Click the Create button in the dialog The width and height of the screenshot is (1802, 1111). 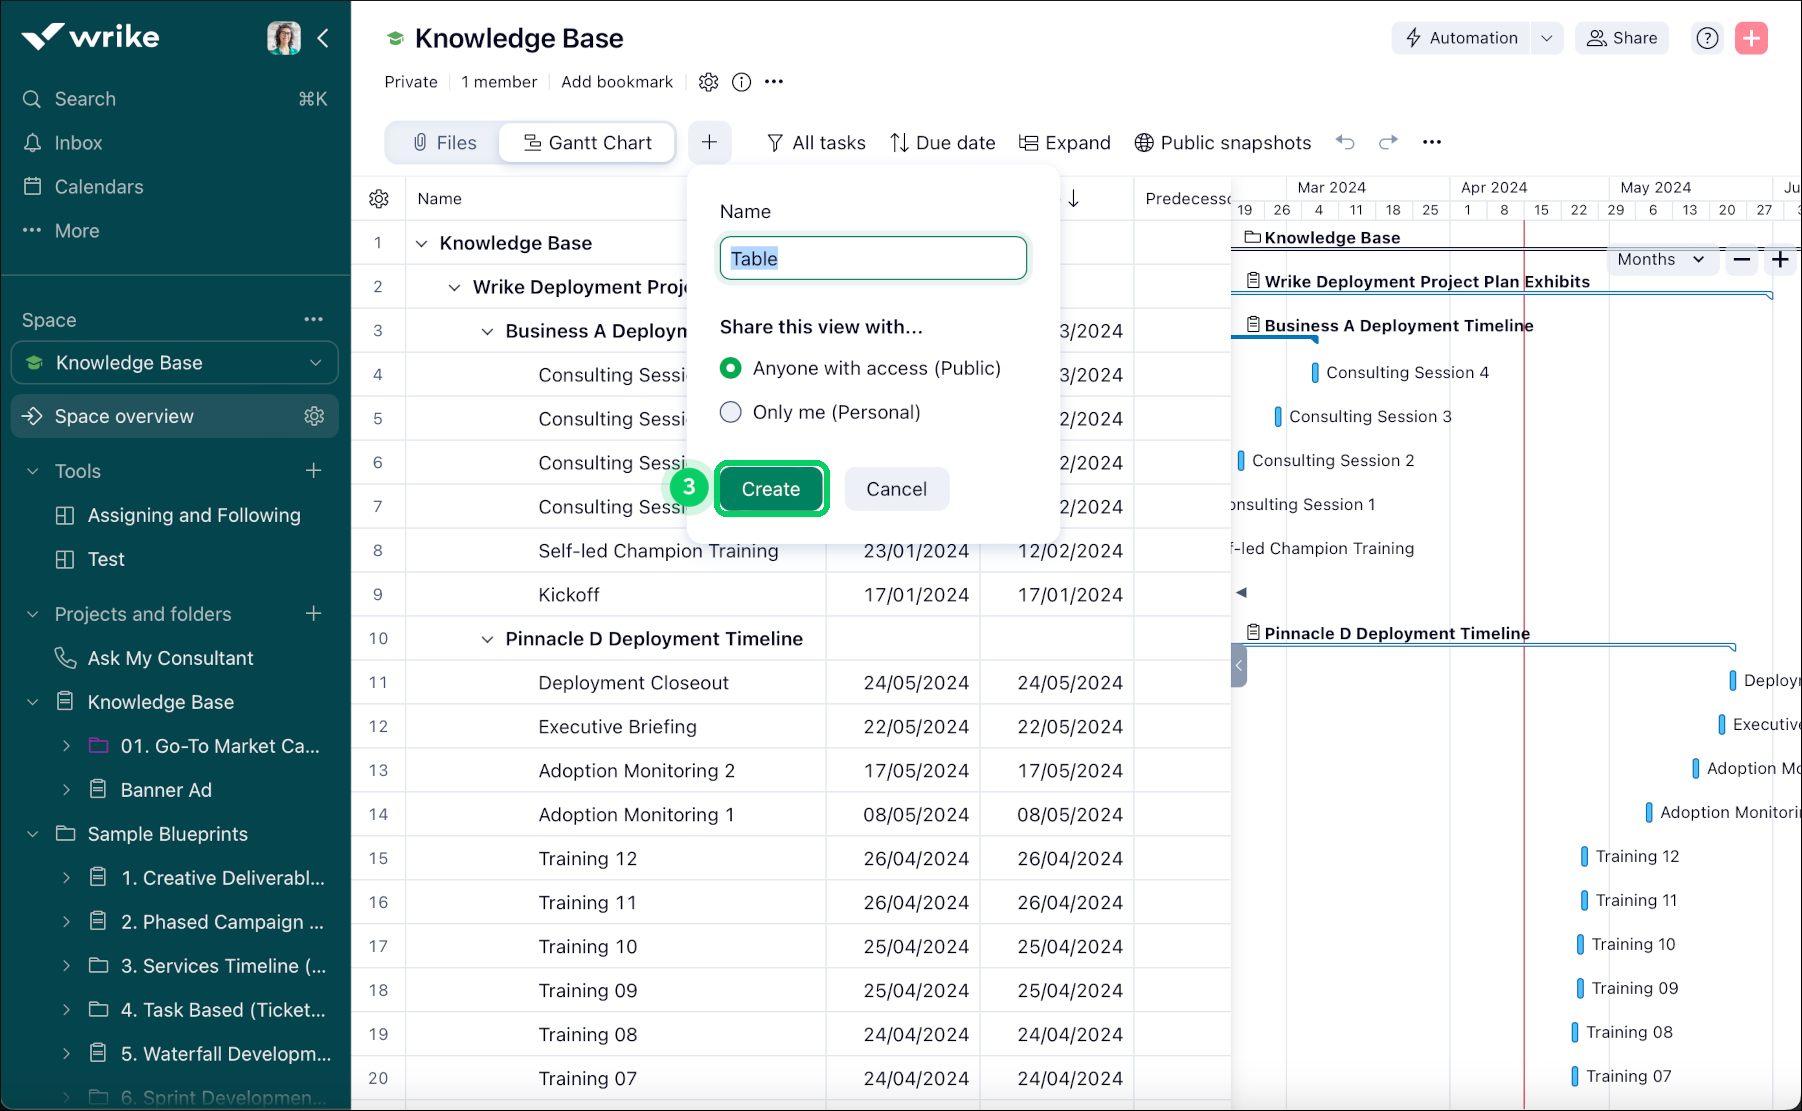click(771, 489)
